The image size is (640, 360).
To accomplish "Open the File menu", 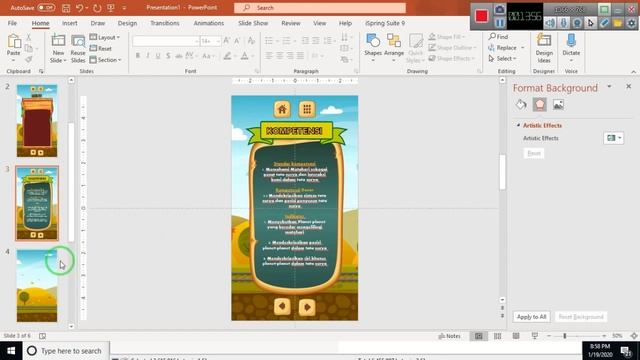I will (12, 23).
